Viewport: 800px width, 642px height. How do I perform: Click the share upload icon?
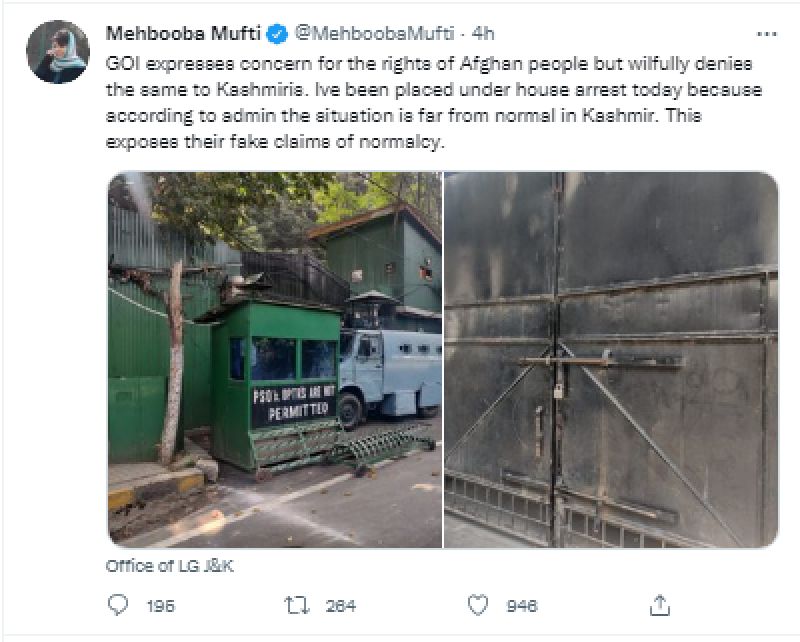tap(659, 605)
